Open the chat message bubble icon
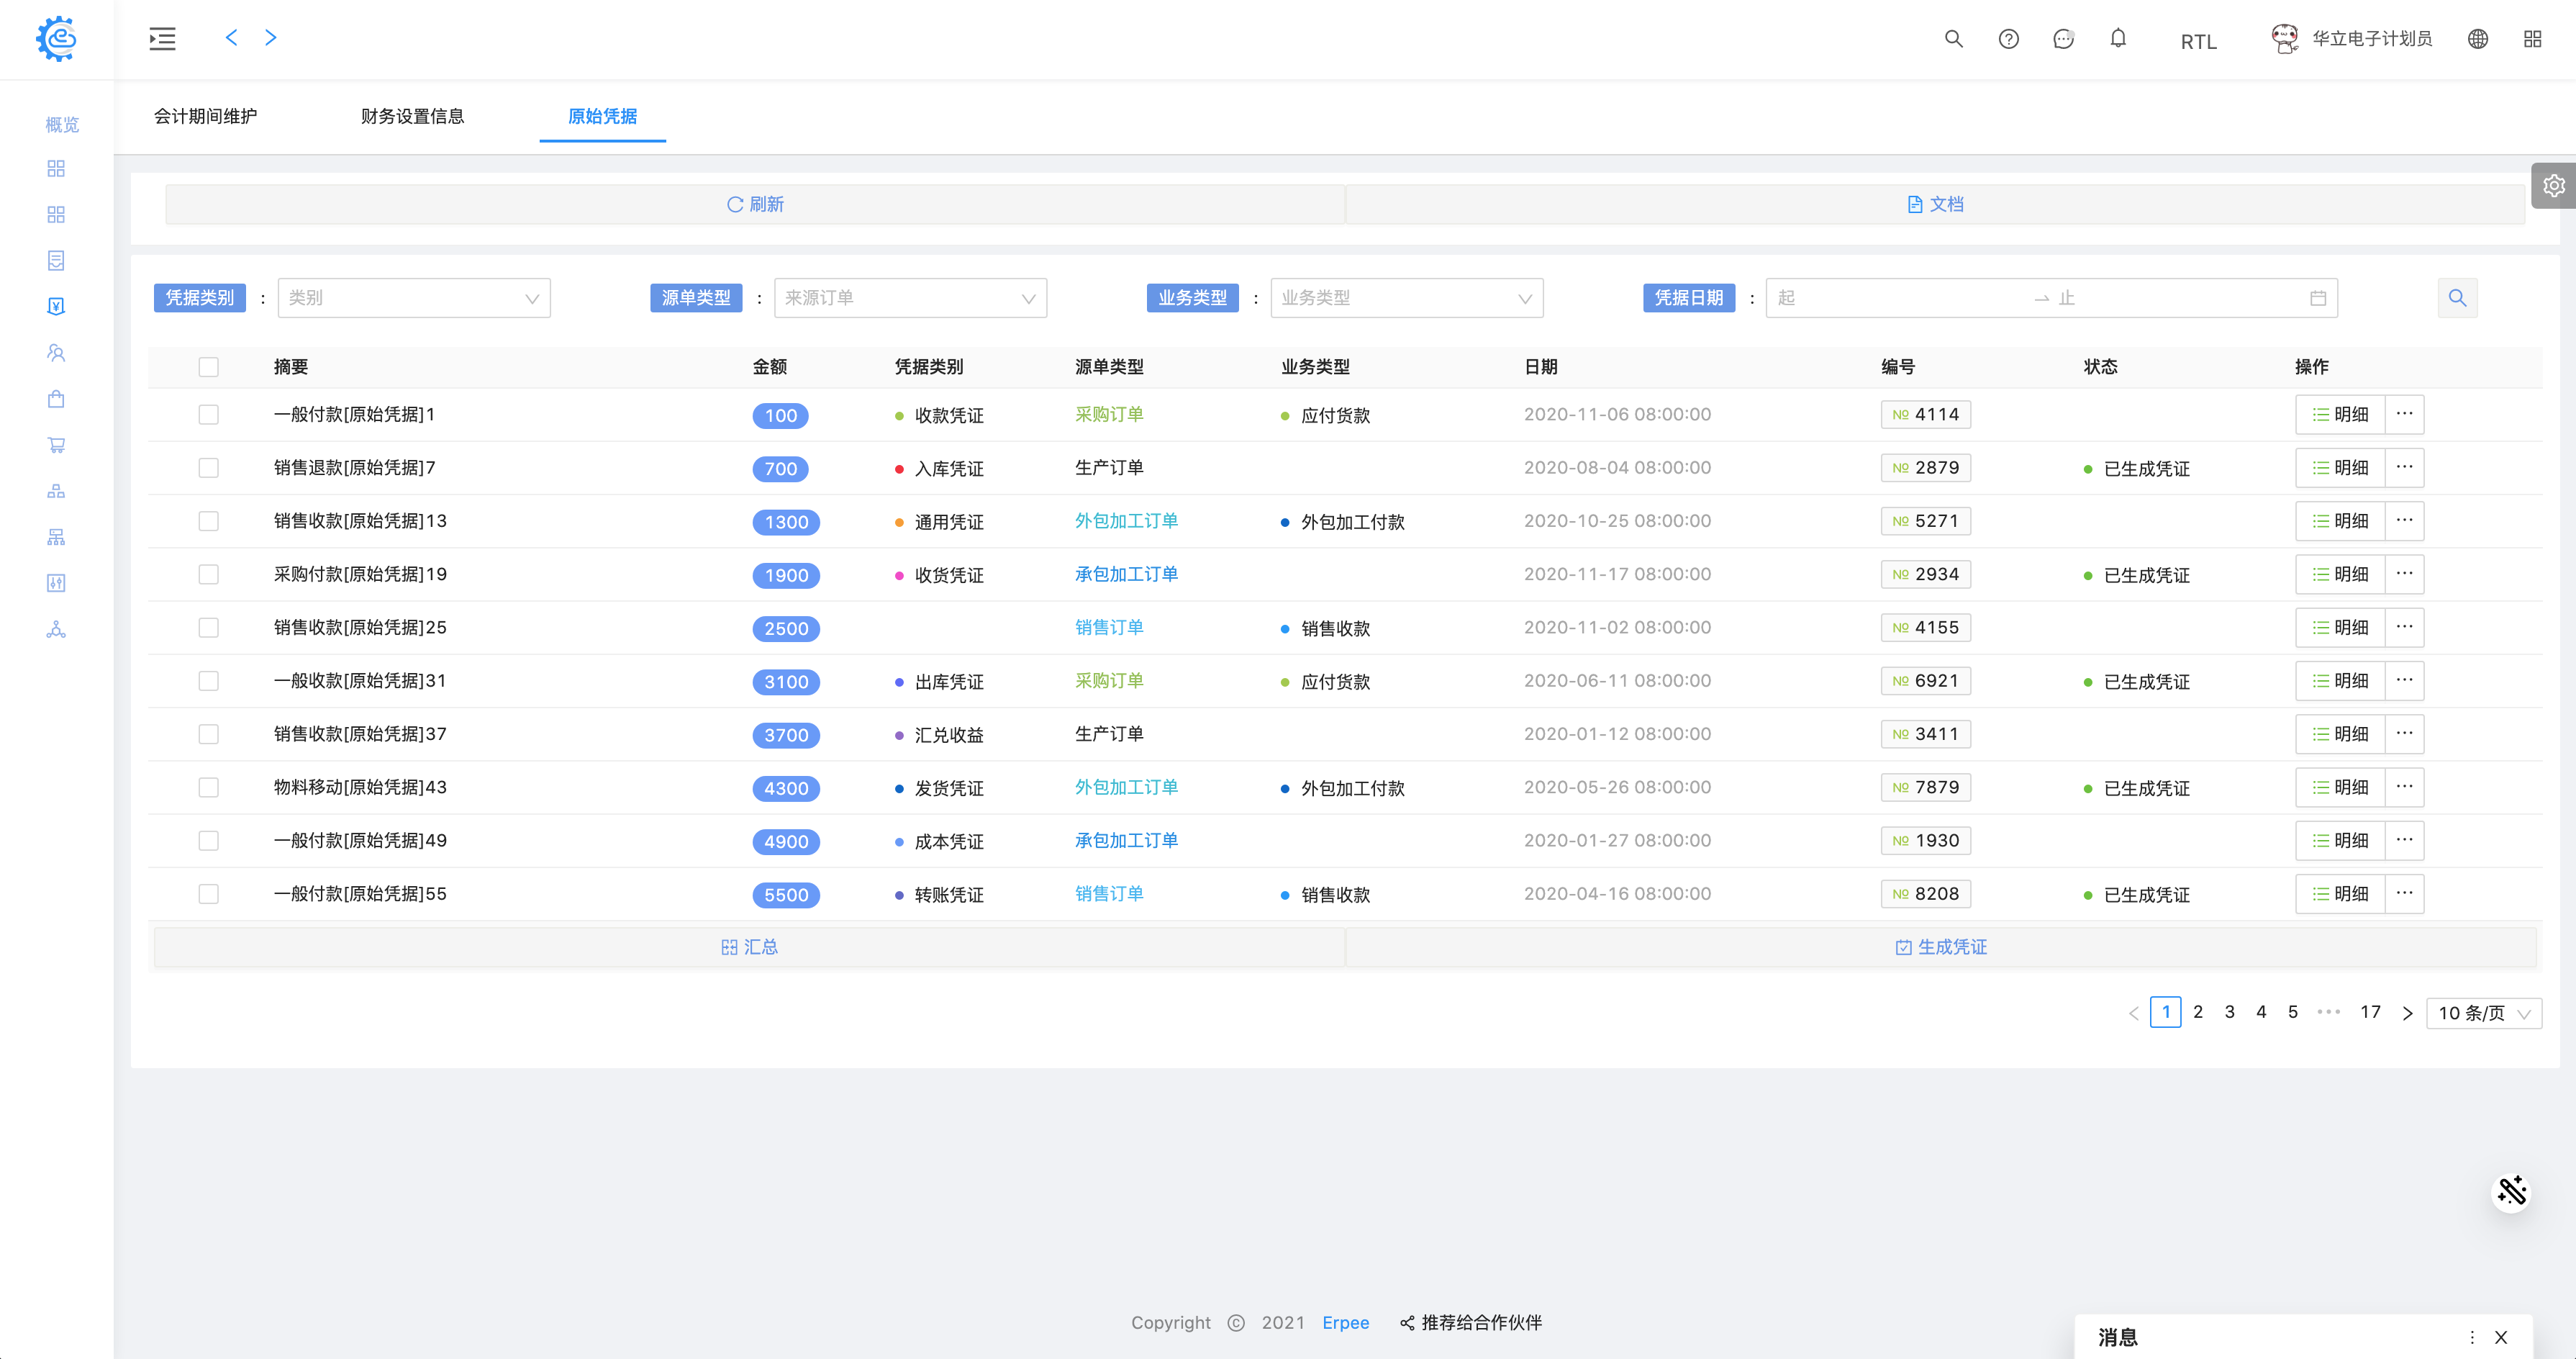Viewport: 2576px width, 1359px height. click(2063, 39)
